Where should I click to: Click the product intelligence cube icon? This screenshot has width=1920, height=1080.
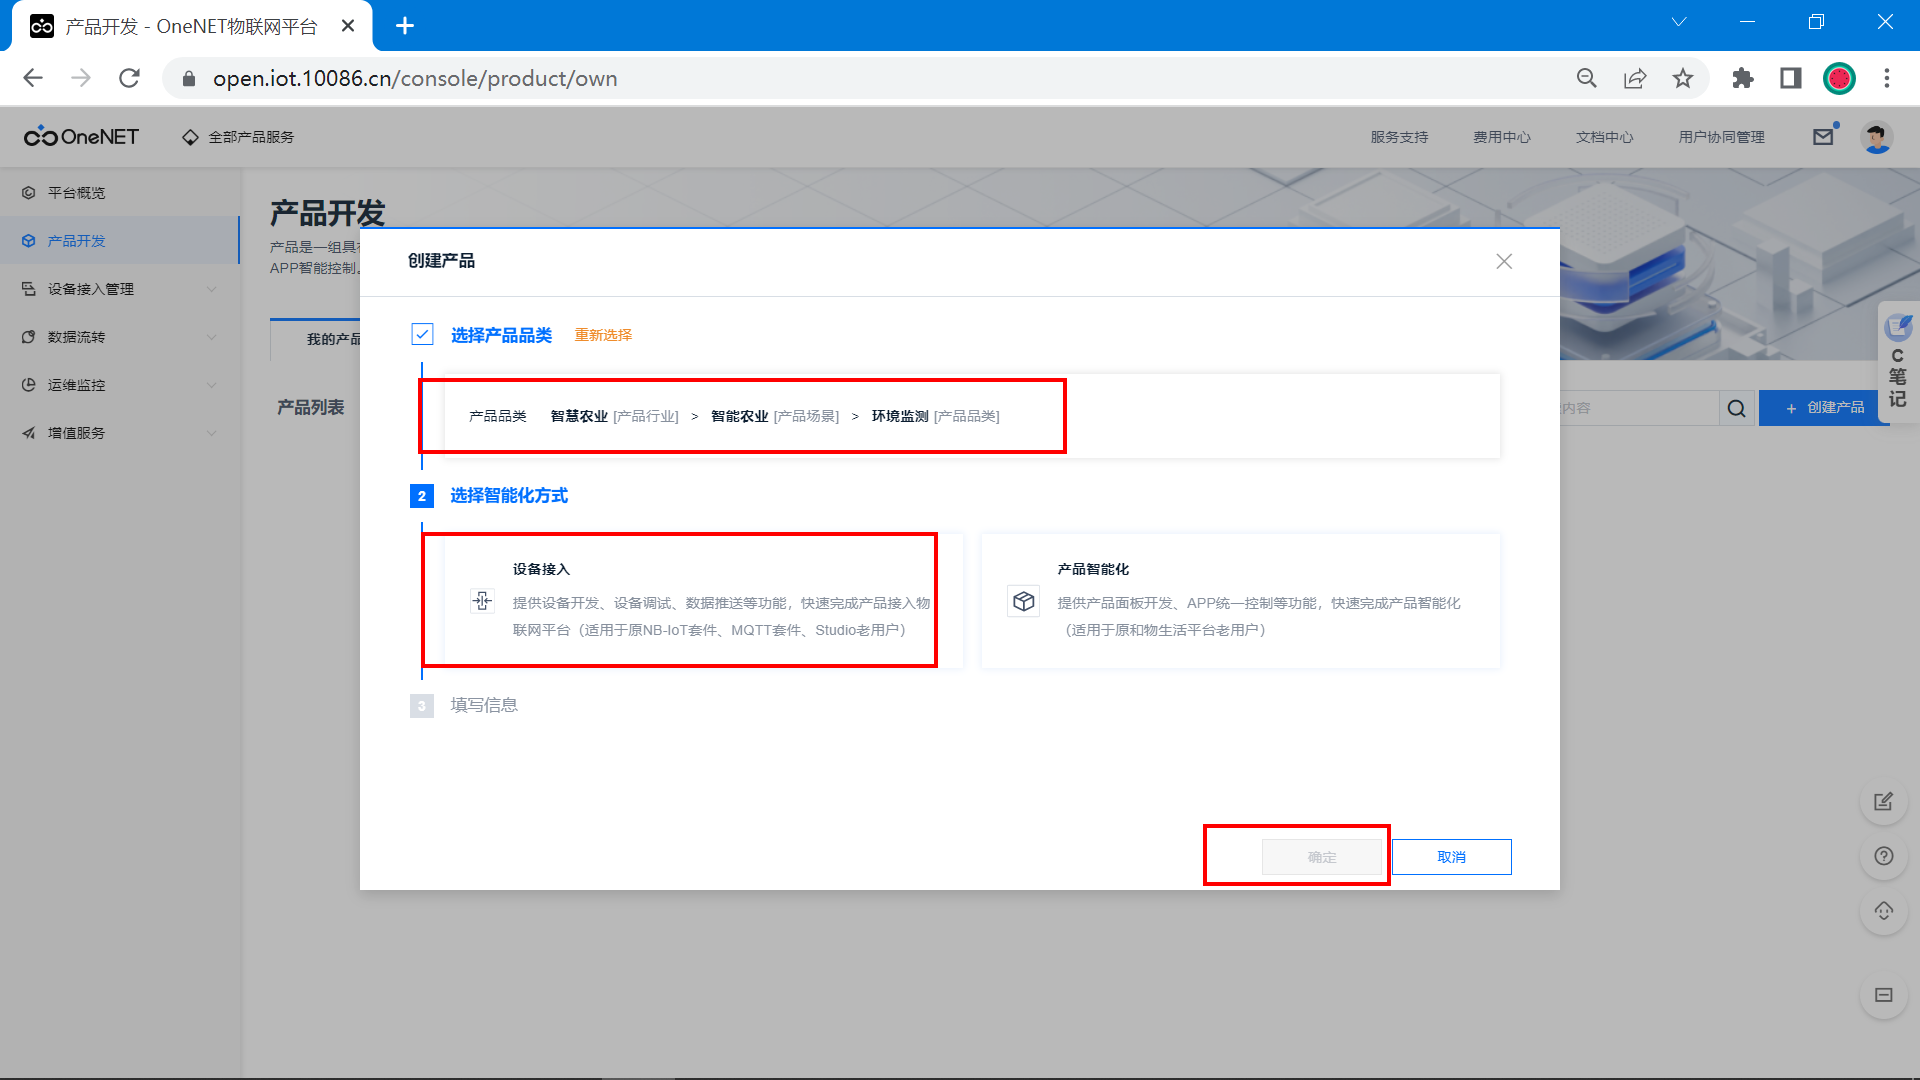1023,601
